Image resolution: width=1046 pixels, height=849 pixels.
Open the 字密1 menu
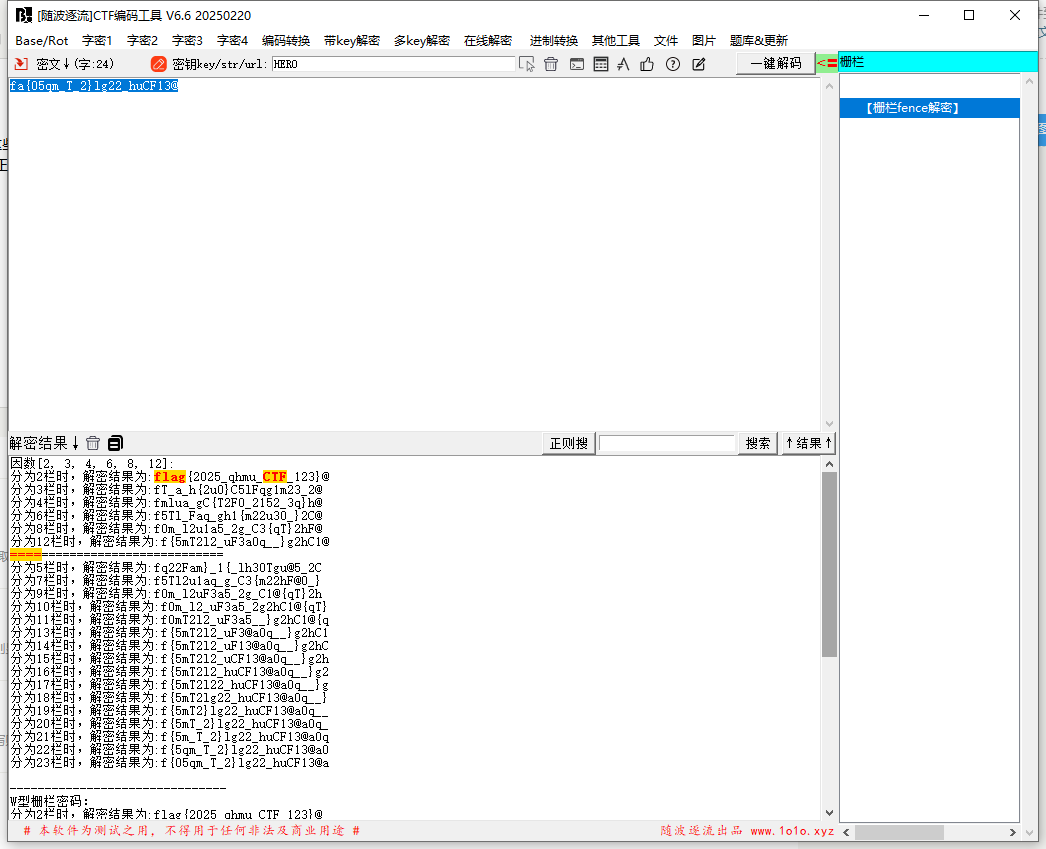pos(97,41)
